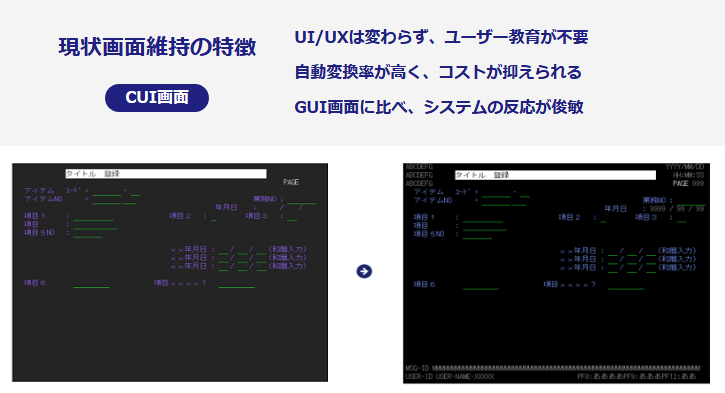
Task: Click the 項目××××7 input underline in left screen
Action: point(237,287)
